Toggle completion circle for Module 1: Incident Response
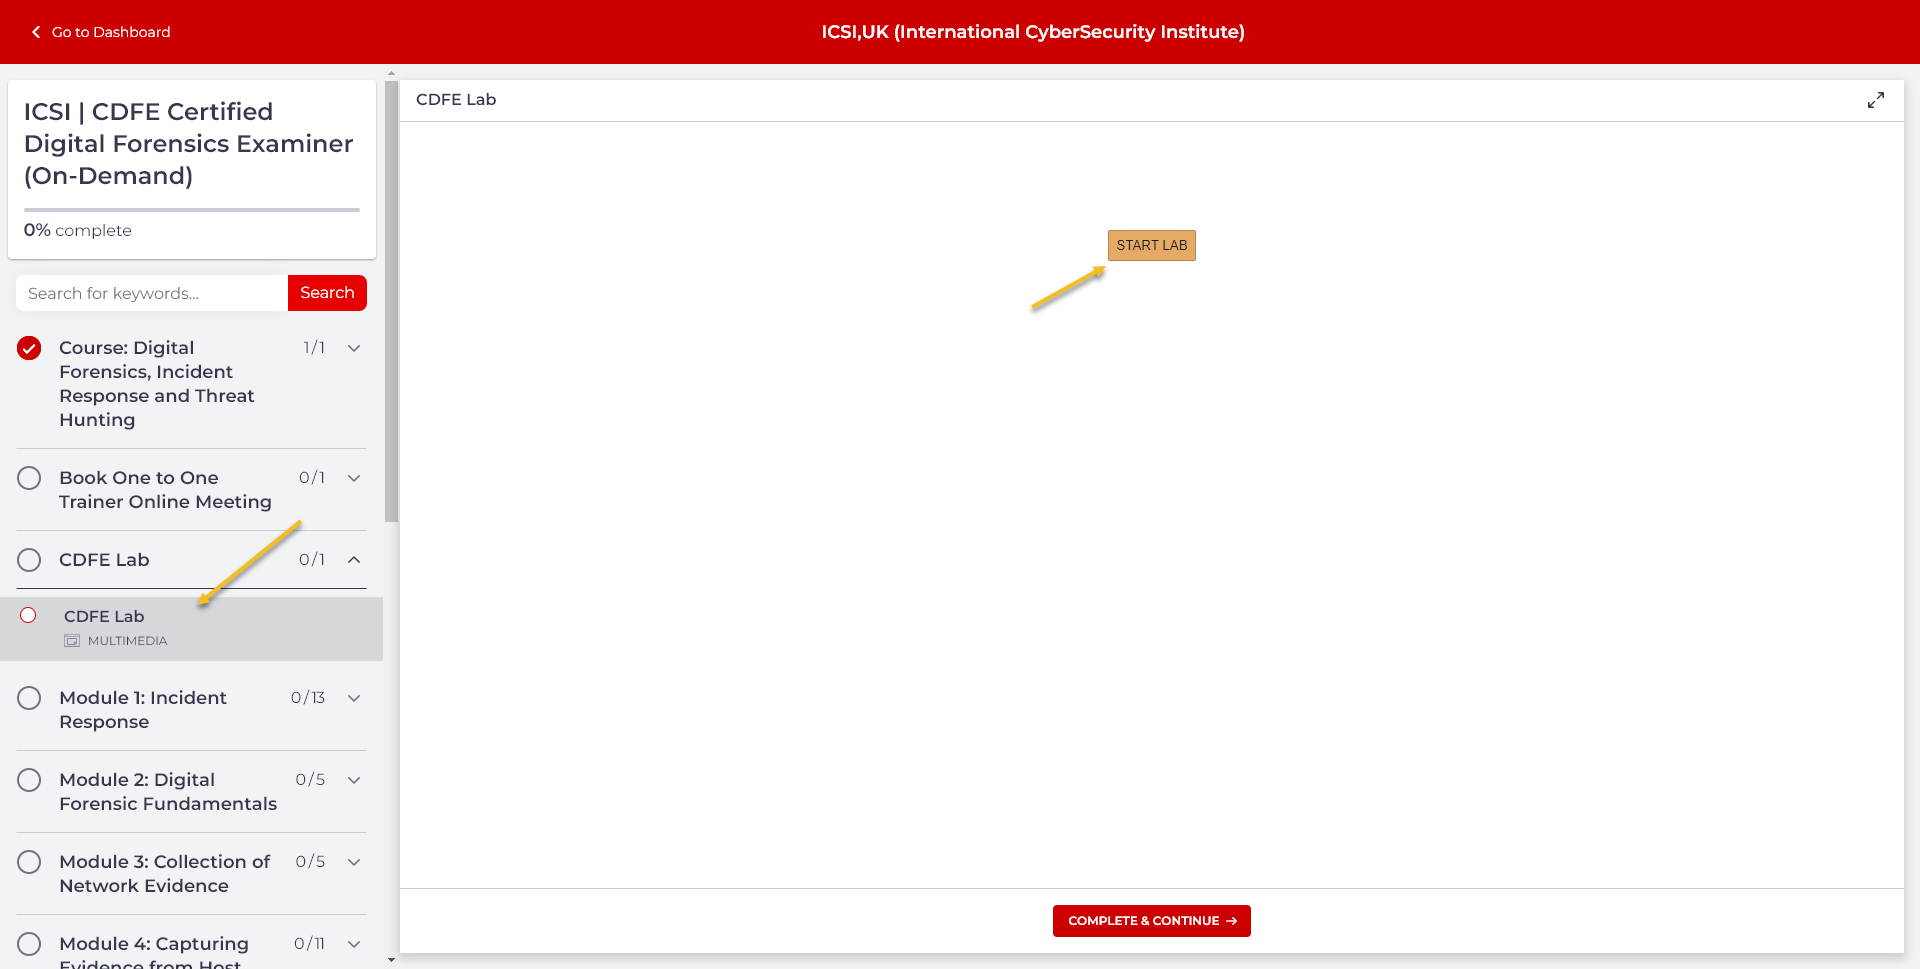Image resolution: width=1920 pixels, height=969 pixels. [29, 698]
